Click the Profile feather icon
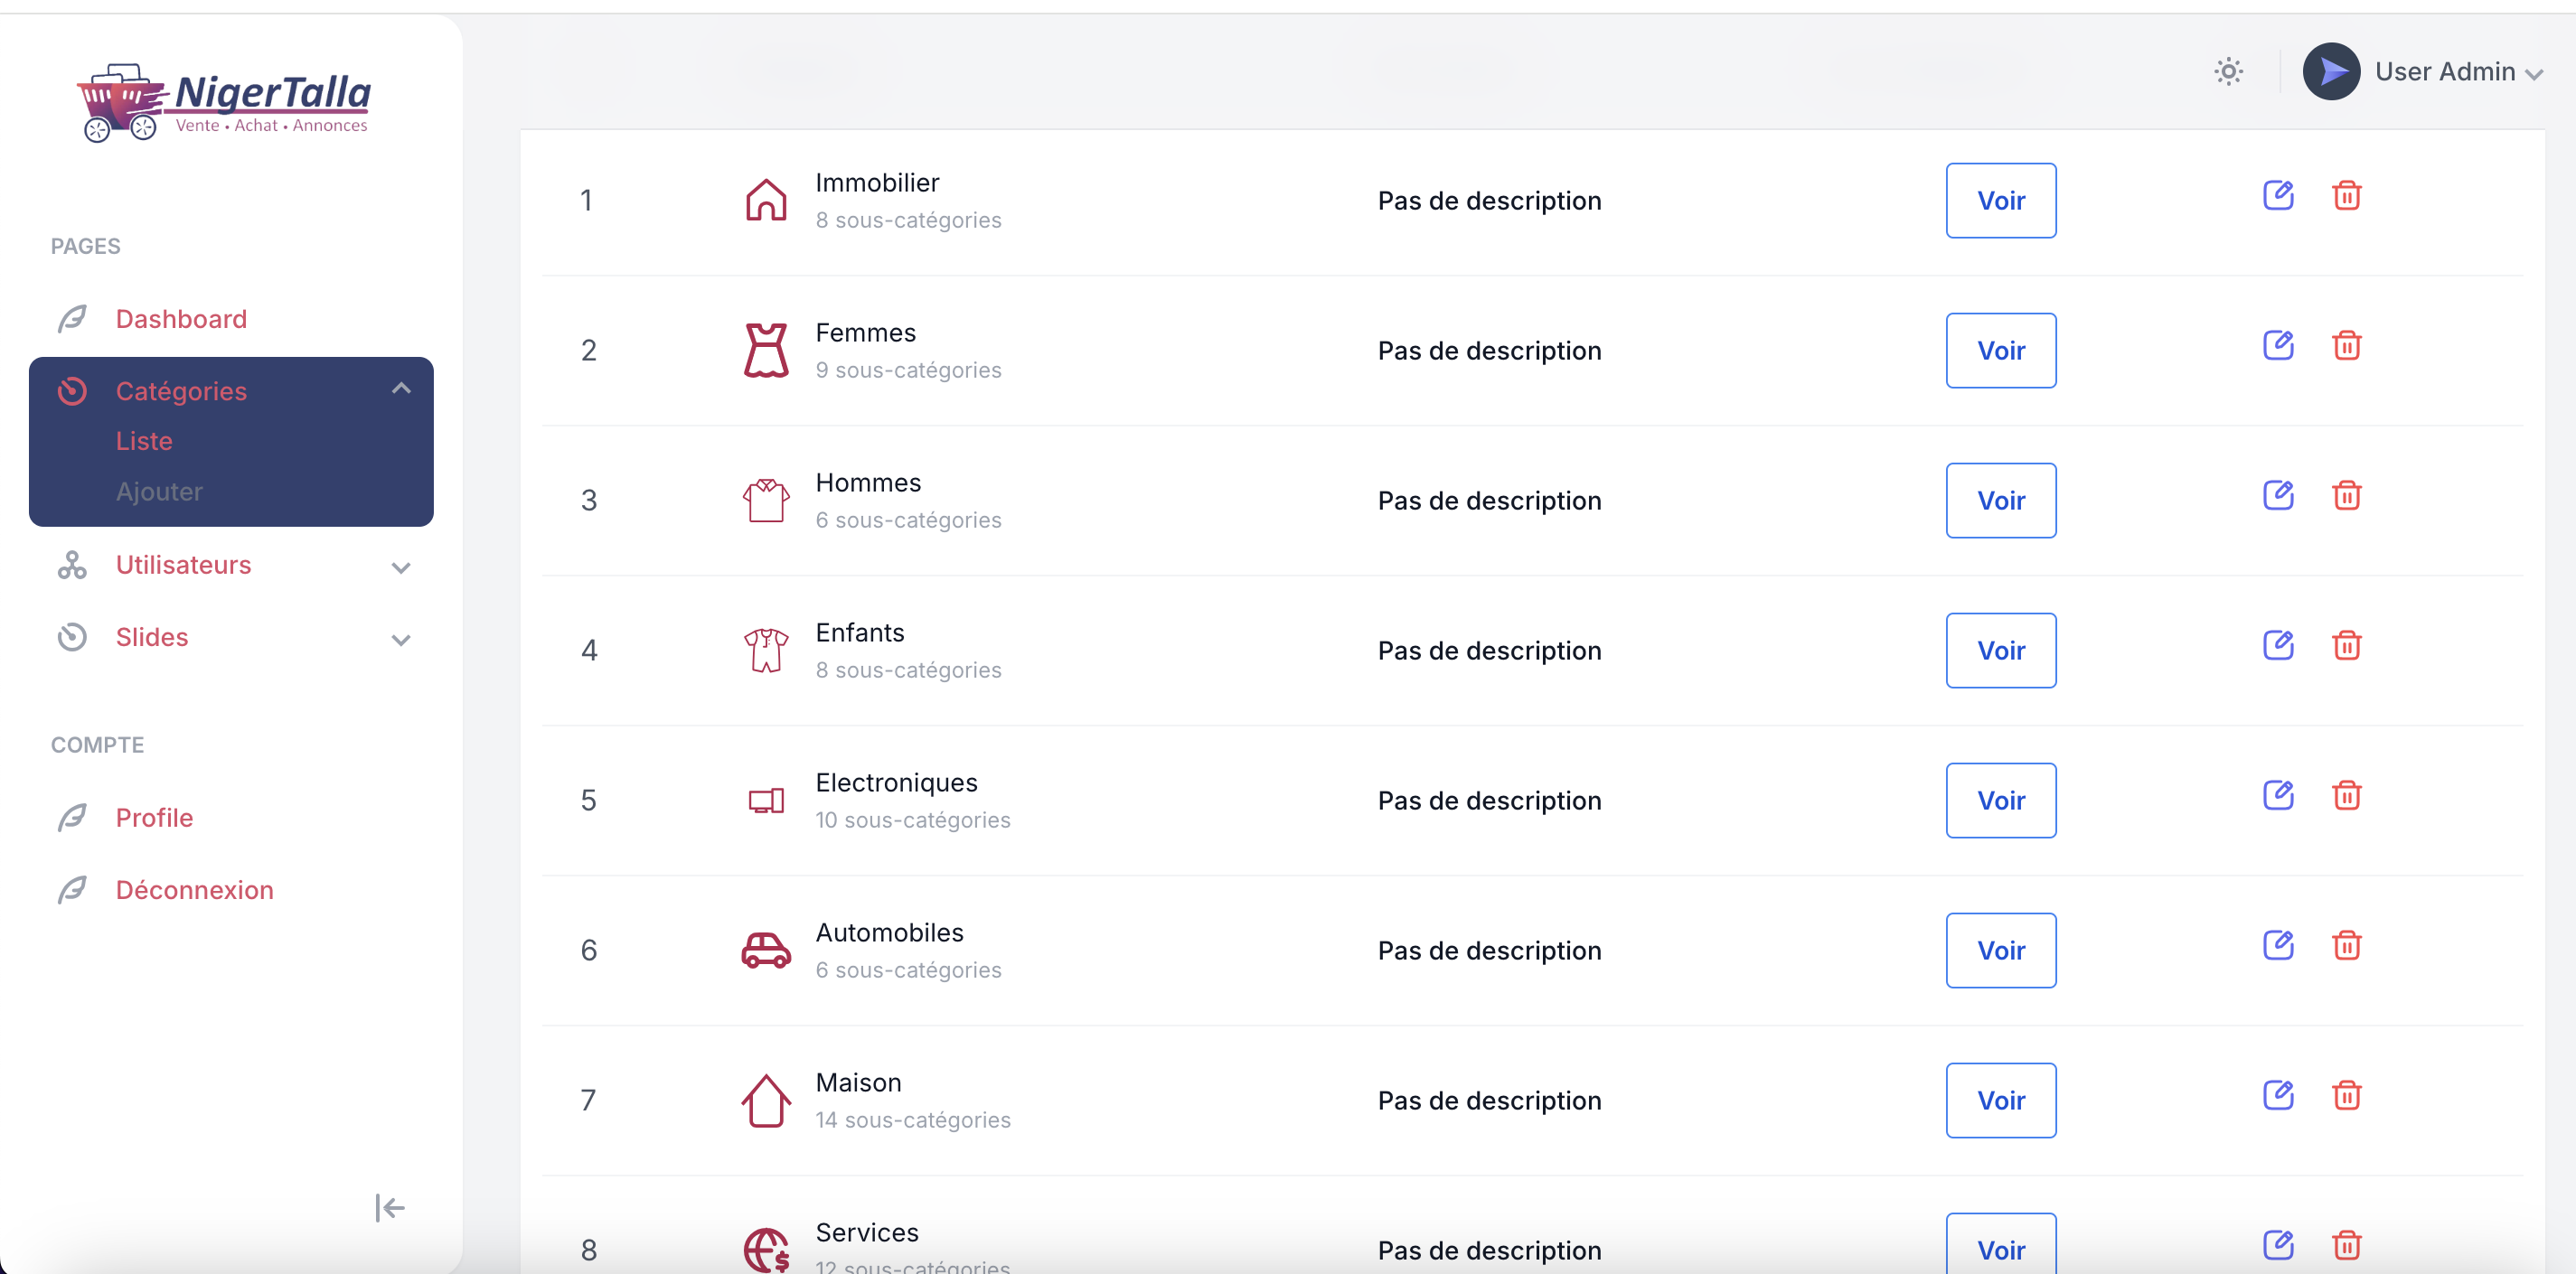2576x1274 pixels. 72,818
